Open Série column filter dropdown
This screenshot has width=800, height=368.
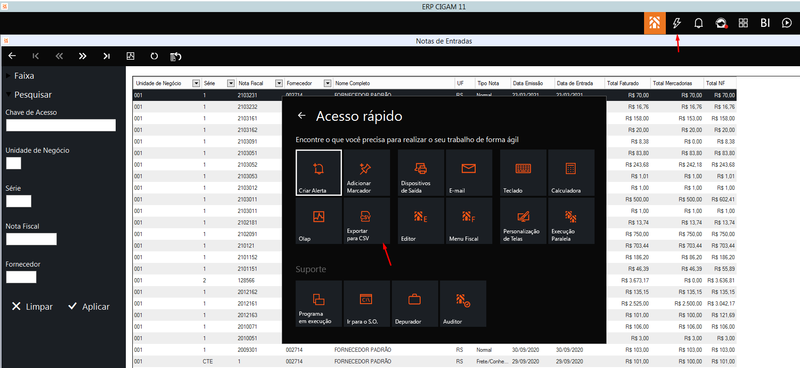pyautogui.click(x=231, y=83)
